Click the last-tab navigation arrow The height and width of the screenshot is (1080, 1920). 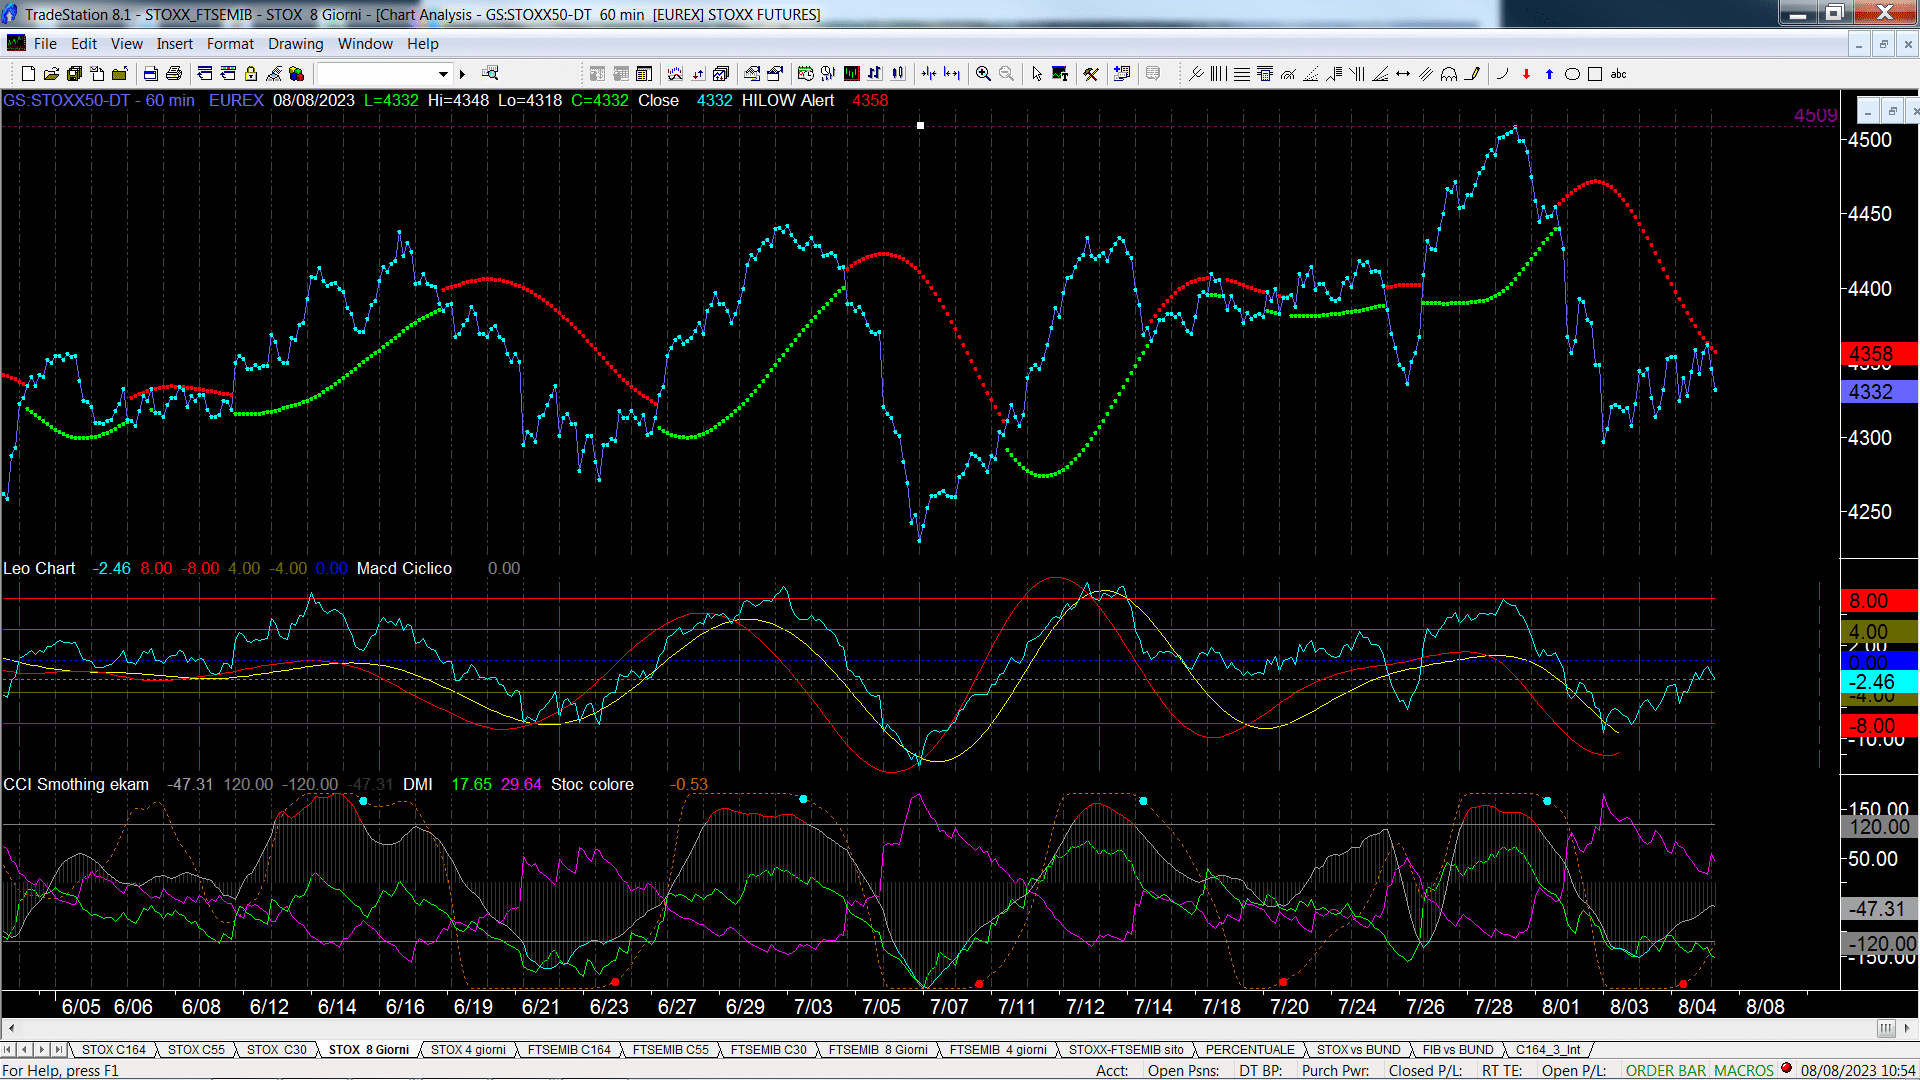pos(59,1050)
